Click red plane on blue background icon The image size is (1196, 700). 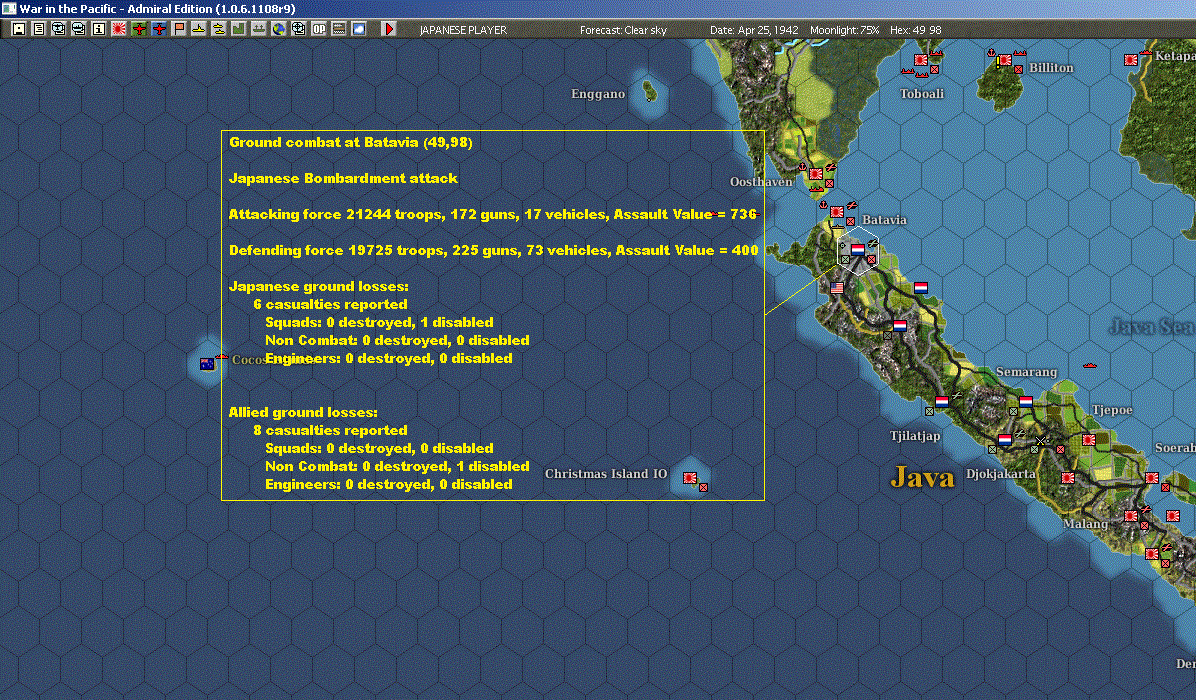pyautogui.click(x=159, y=29)
